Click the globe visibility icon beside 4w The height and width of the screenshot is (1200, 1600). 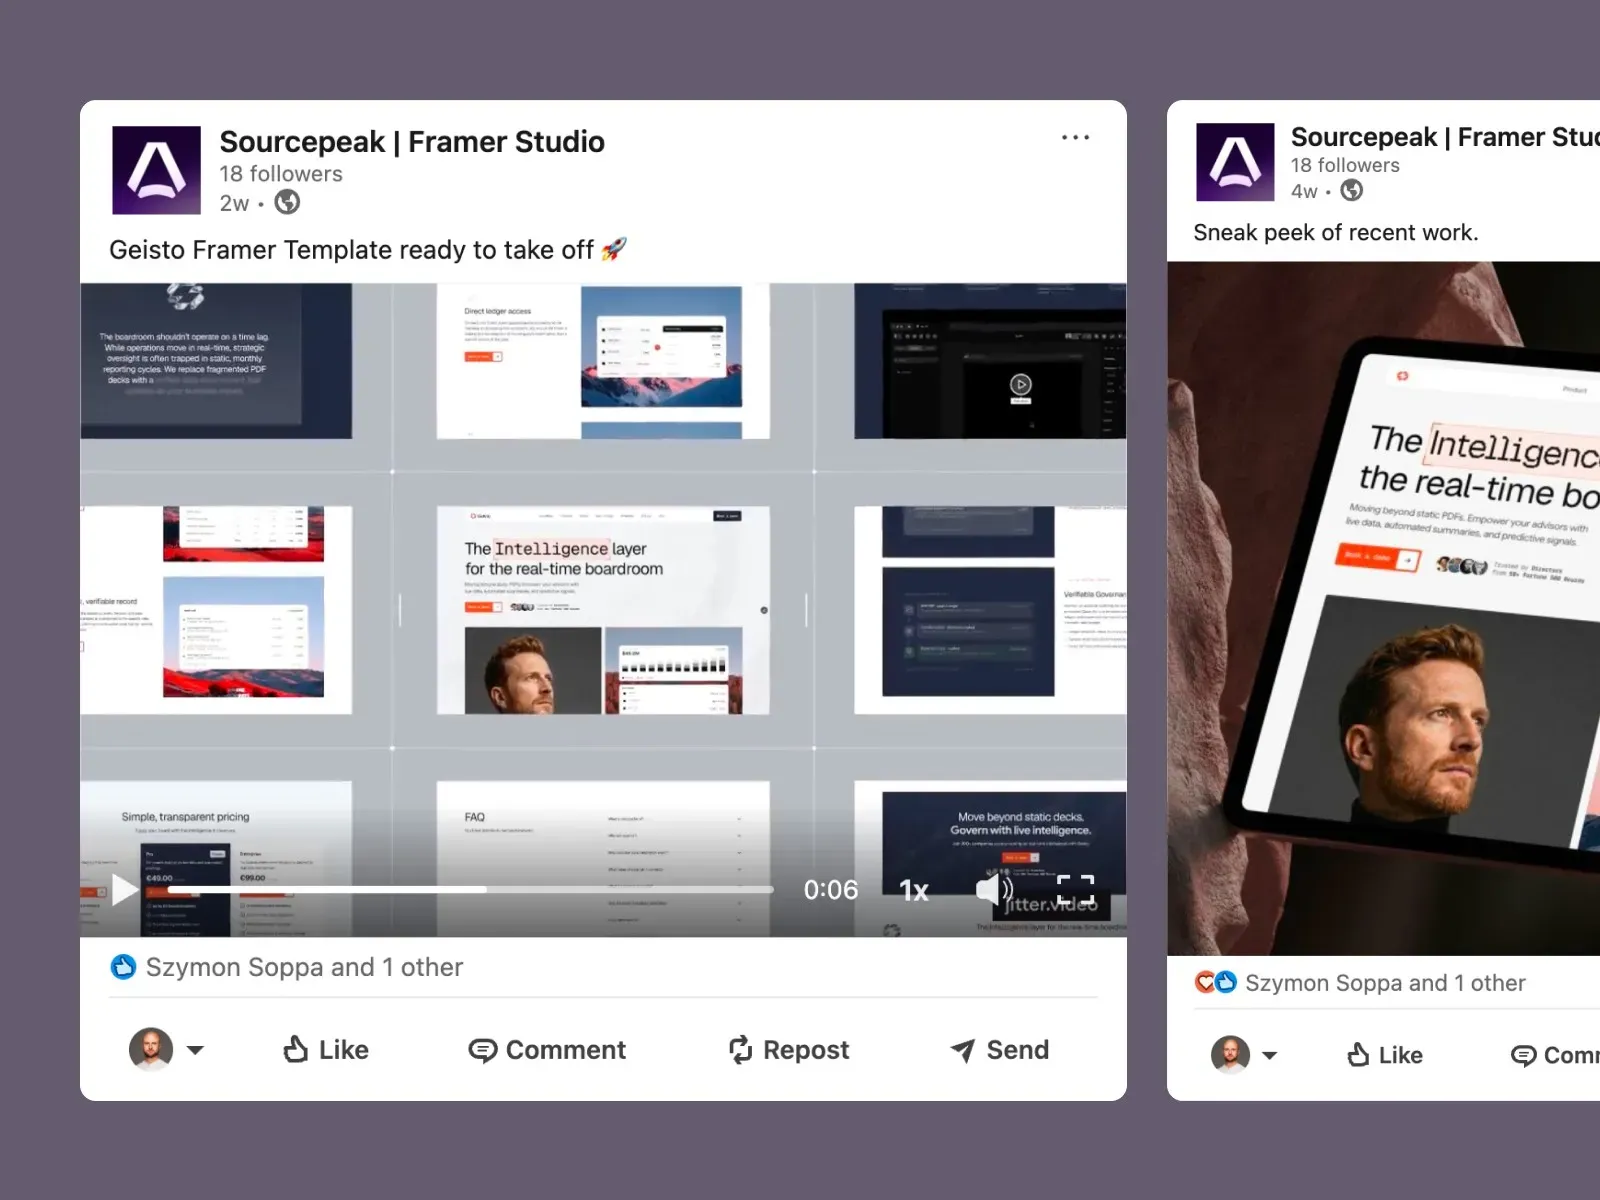pyautogui.click(x=1351, y=190)
